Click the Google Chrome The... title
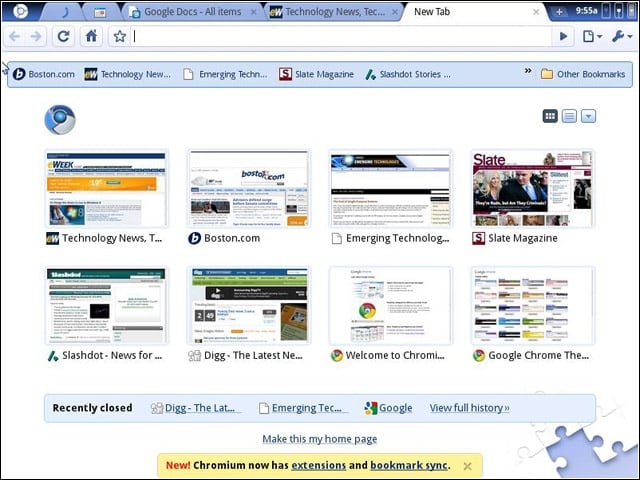Image resolution: width=640 pixels, height=480 pixels. pyautogui.click(x=538, y=355)
